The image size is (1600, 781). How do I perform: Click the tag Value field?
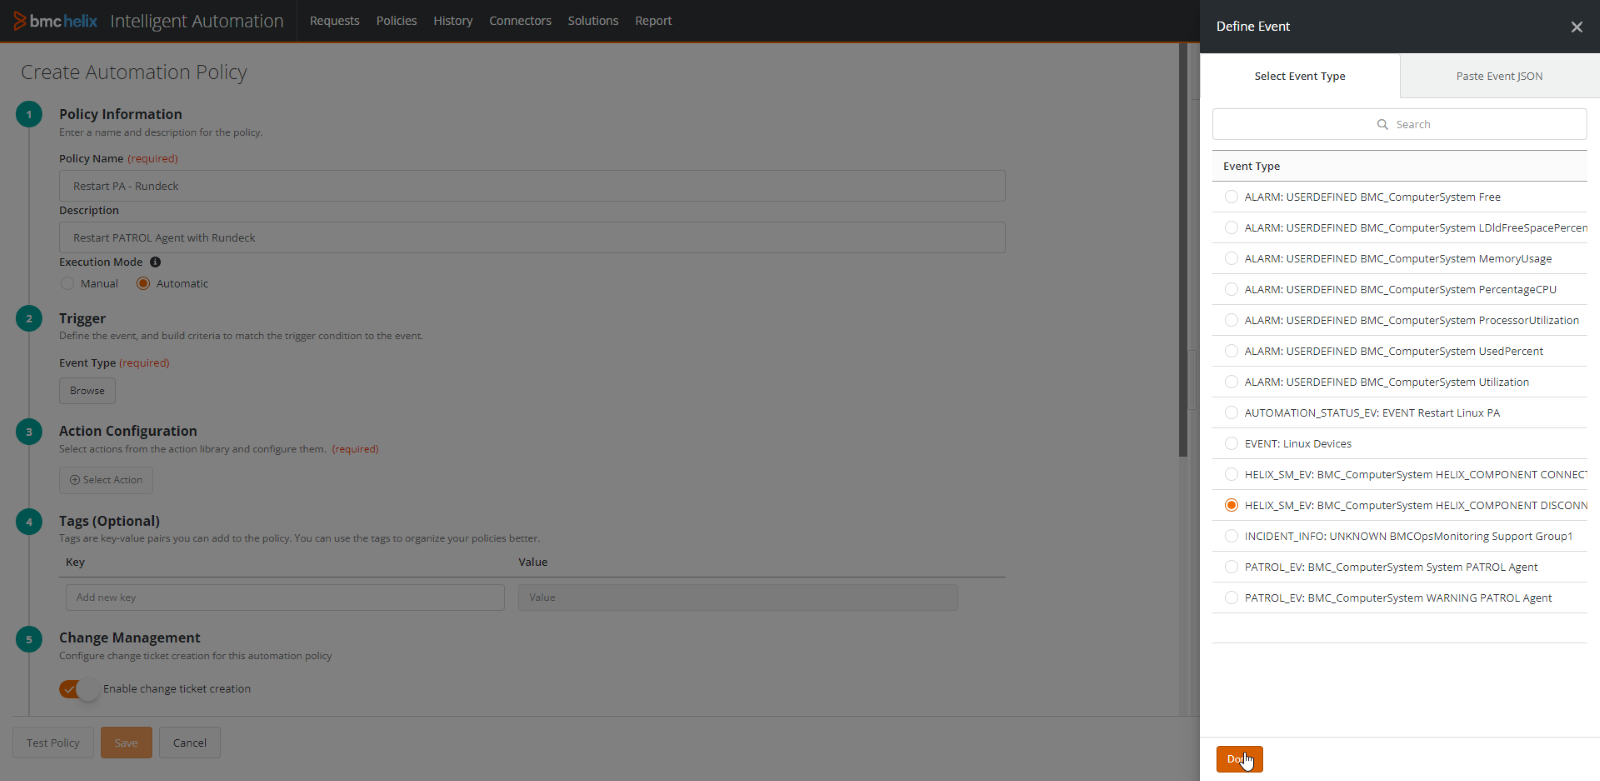[738, 598]
